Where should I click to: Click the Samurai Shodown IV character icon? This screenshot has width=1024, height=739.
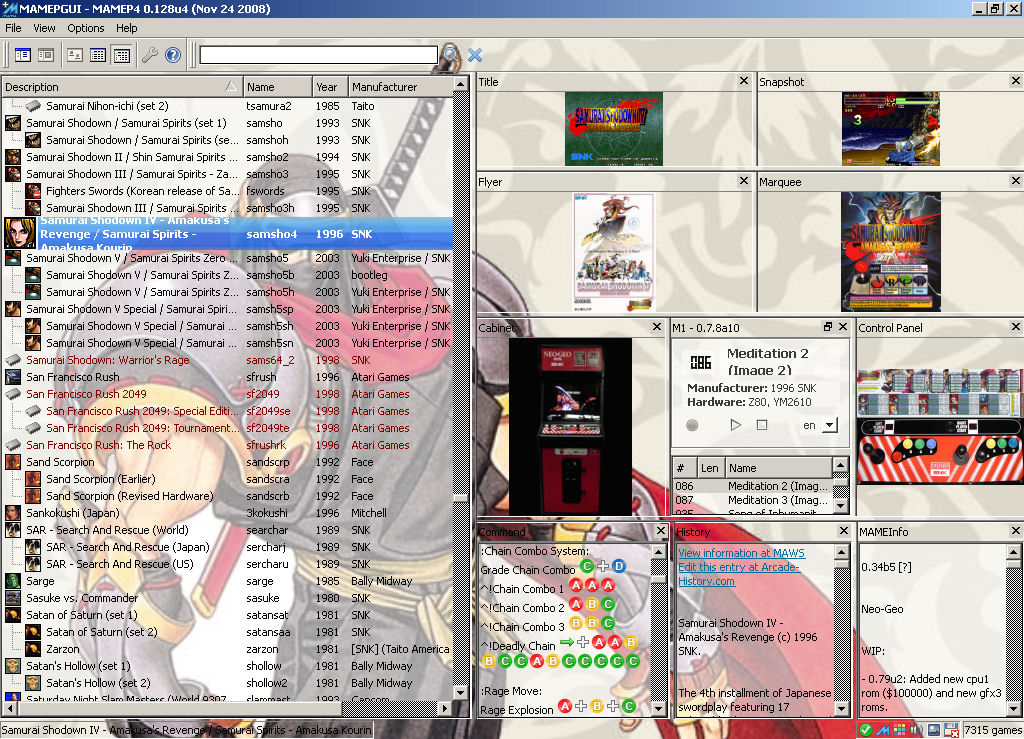[20, 233]
